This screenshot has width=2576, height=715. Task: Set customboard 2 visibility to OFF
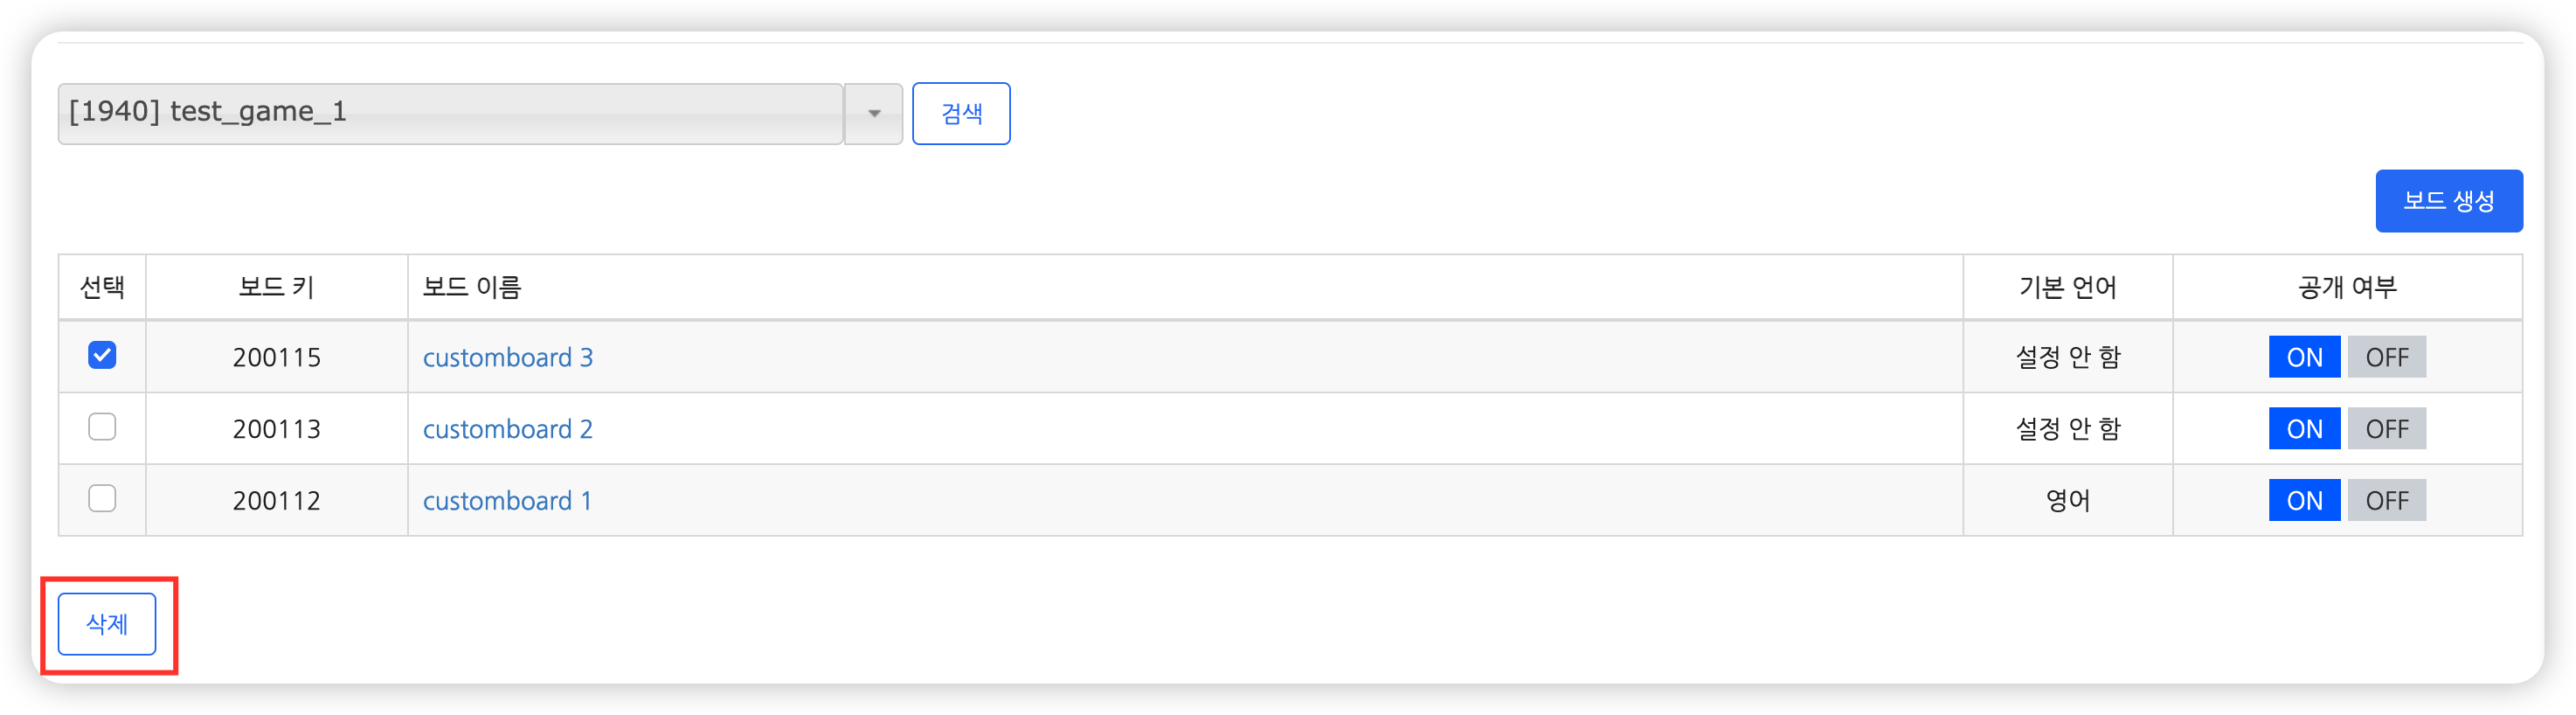pyautogui.click(x=2386, y=429)
